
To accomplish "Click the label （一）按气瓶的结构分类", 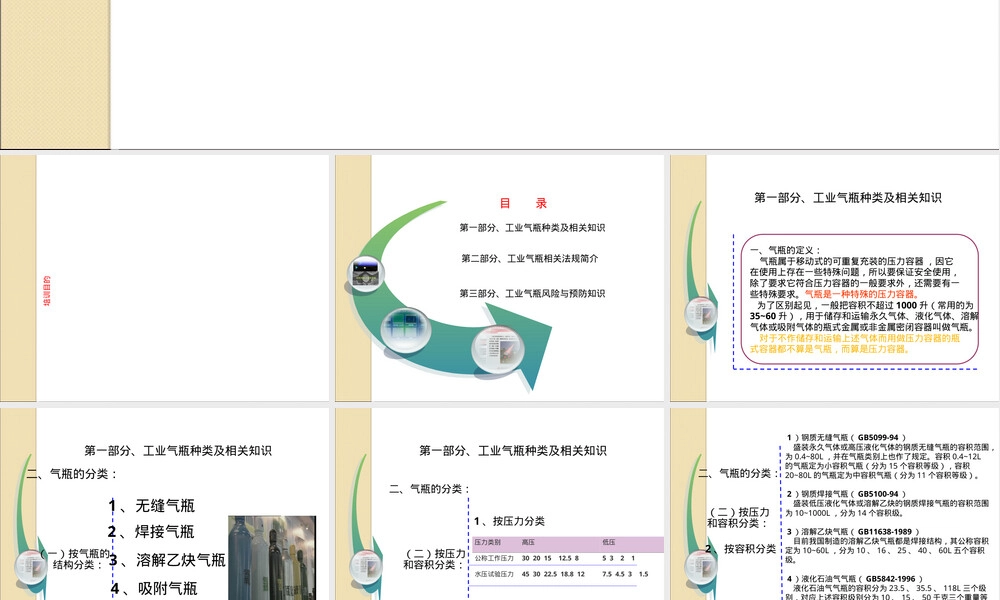I will 75,559.
